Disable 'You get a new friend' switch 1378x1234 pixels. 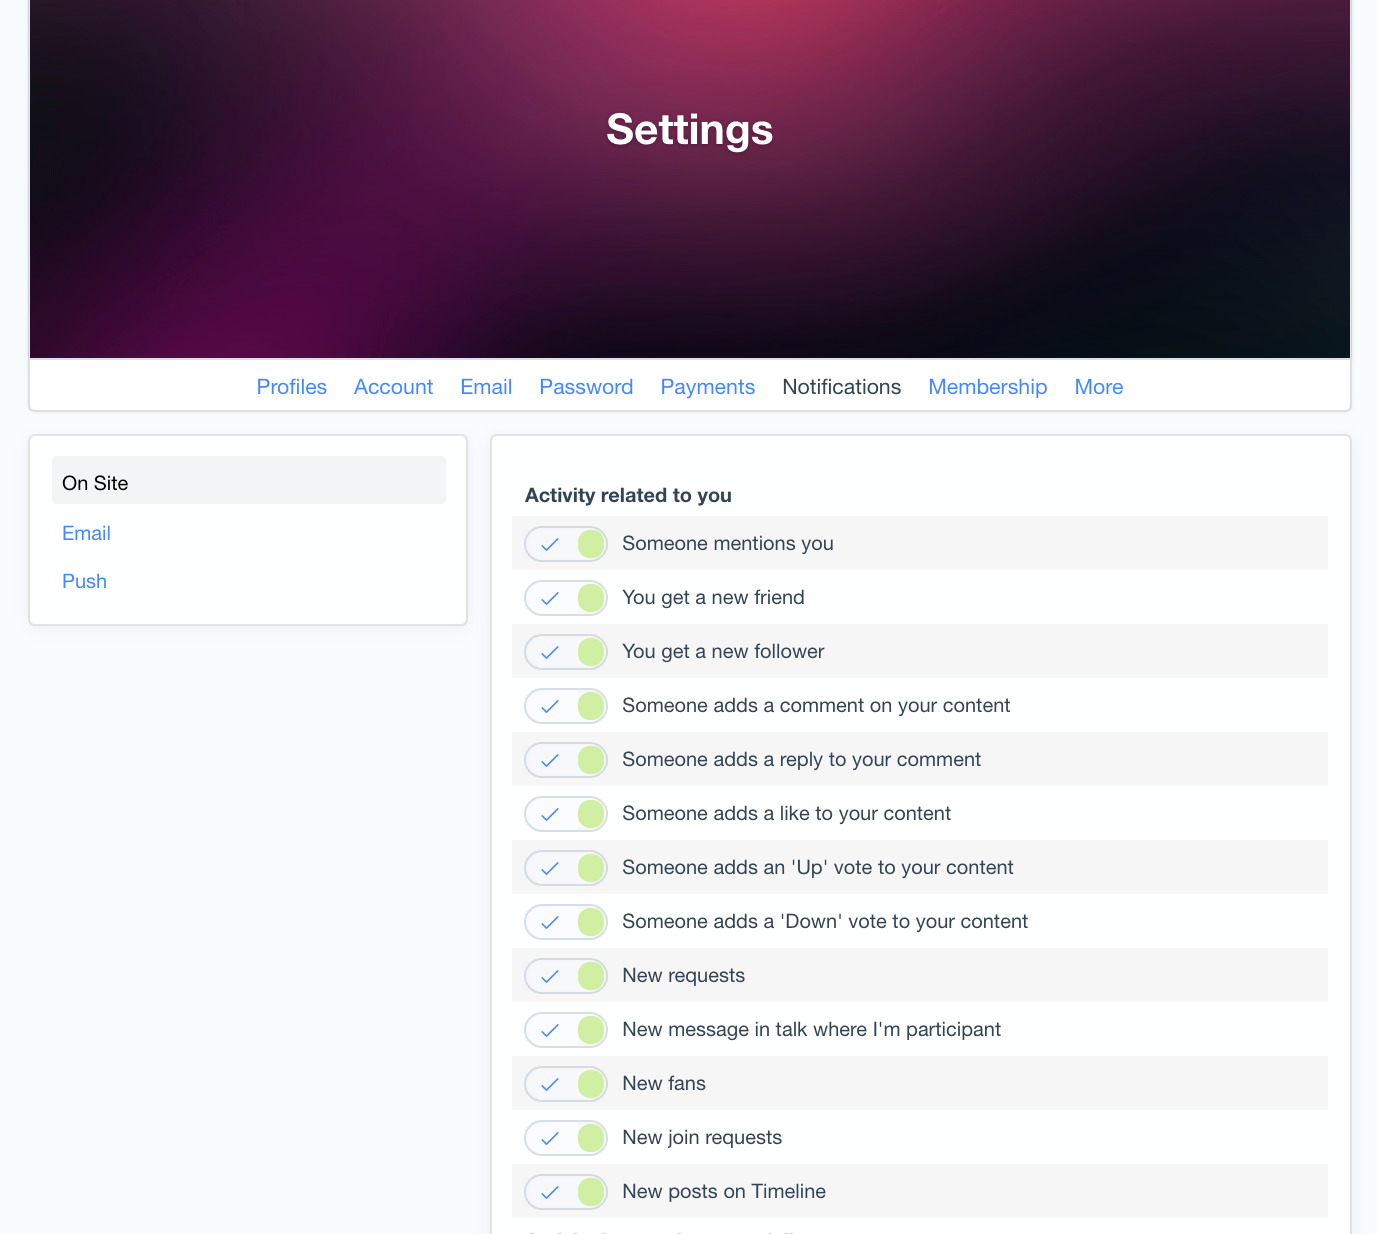pos(566,598)
